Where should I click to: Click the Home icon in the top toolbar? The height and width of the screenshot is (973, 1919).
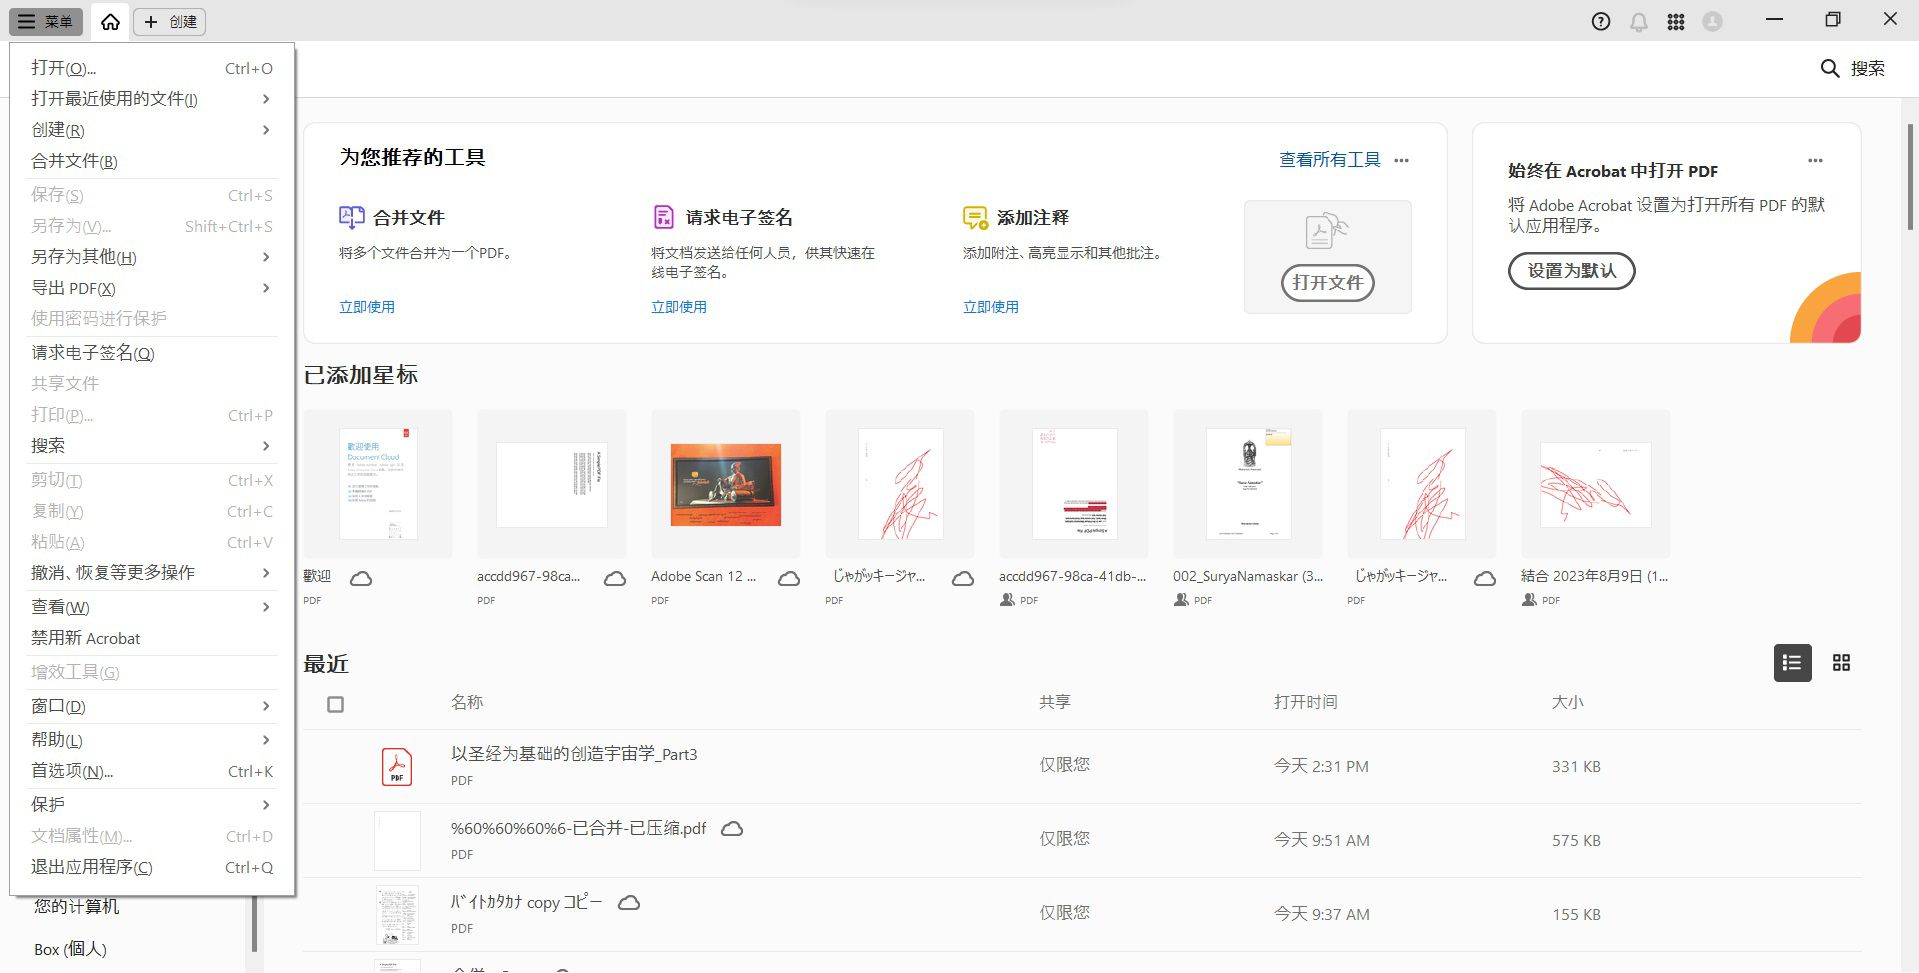click(x=109, y=21)
